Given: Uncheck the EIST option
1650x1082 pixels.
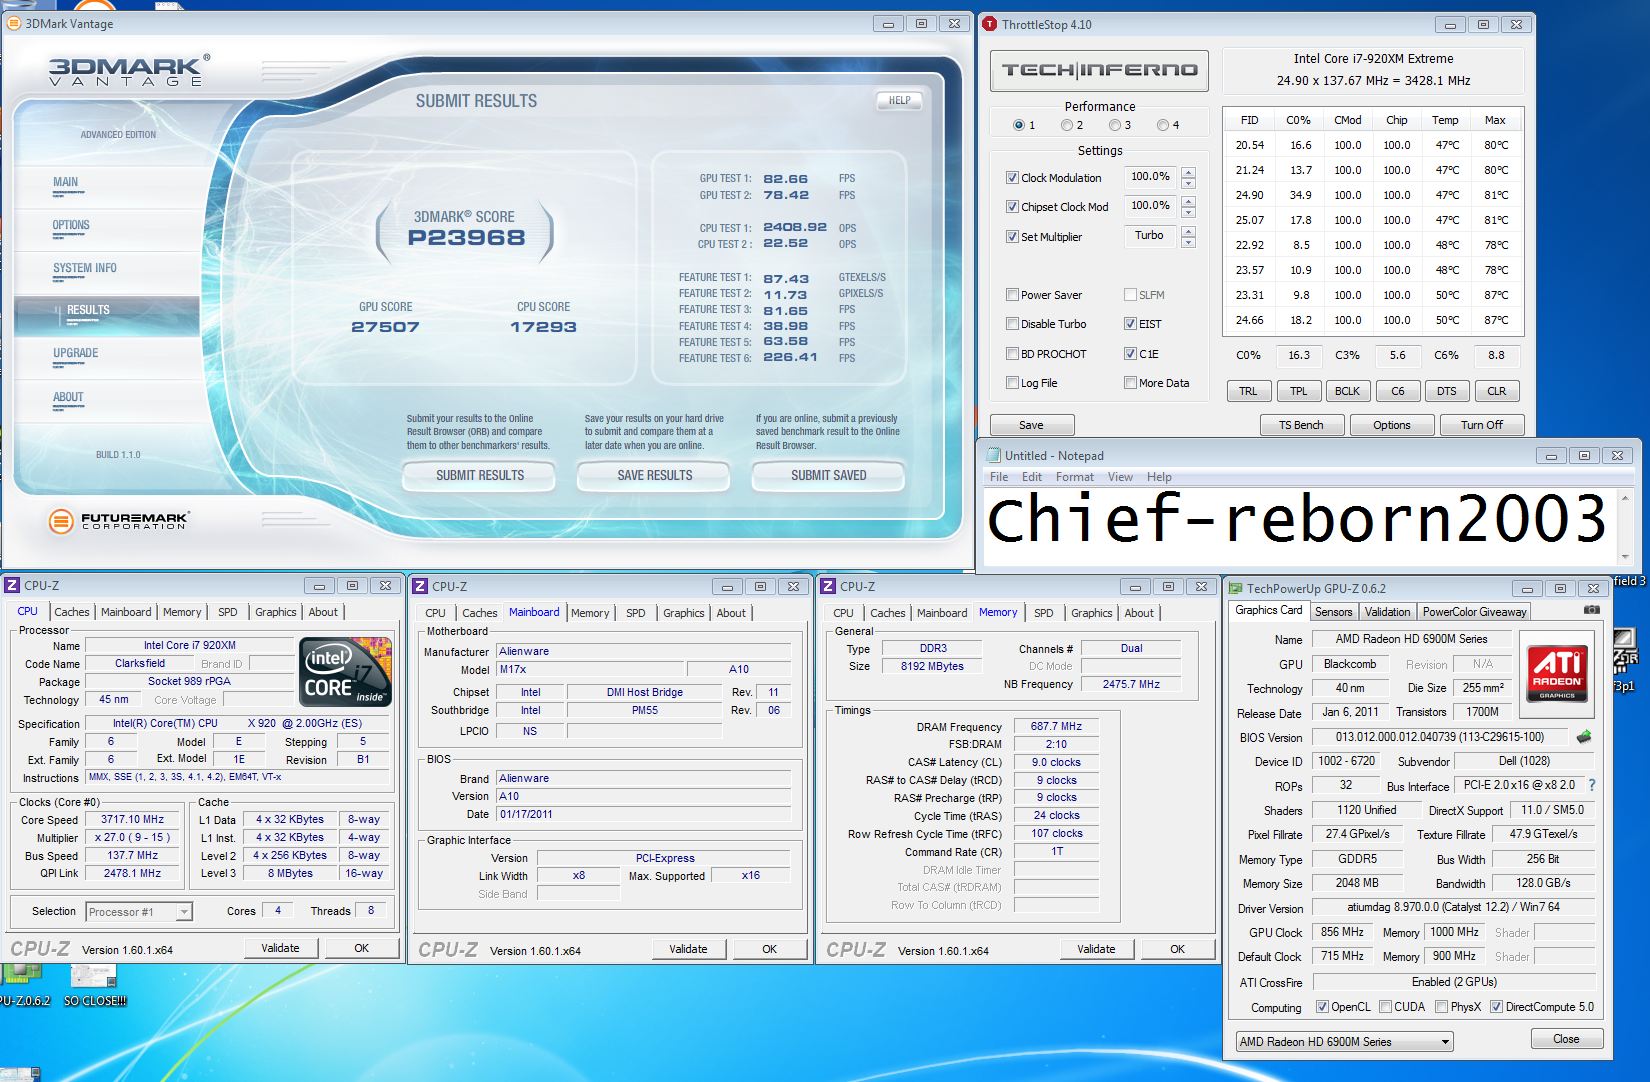Looking at the screenshot, I should [1130, 324].
